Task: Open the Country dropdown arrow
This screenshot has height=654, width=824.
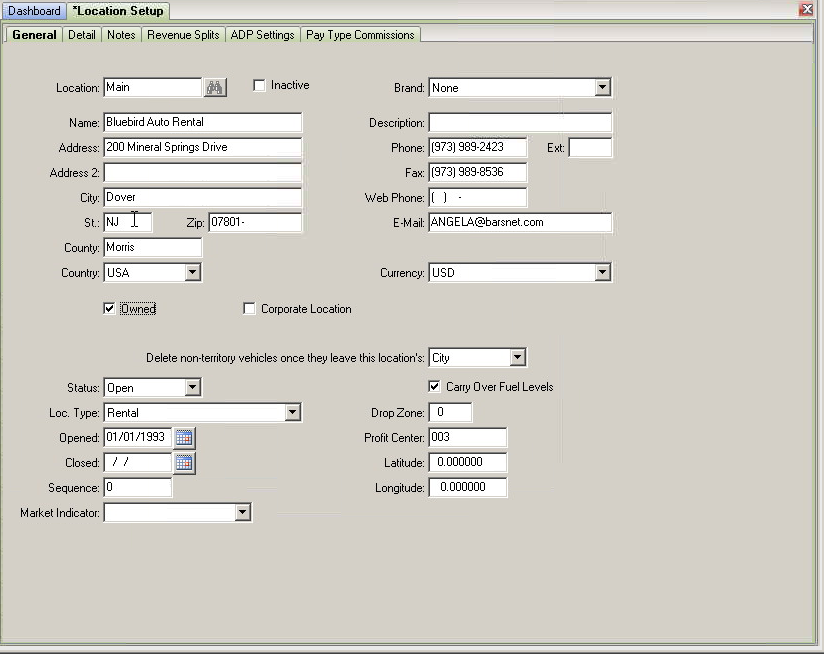Action: point(192,273)
